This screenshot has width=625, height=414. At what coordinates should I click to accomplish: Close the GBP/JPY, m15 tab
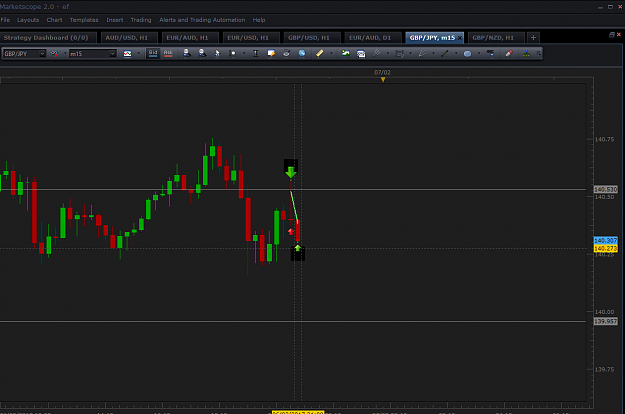(x=460, y=38)
